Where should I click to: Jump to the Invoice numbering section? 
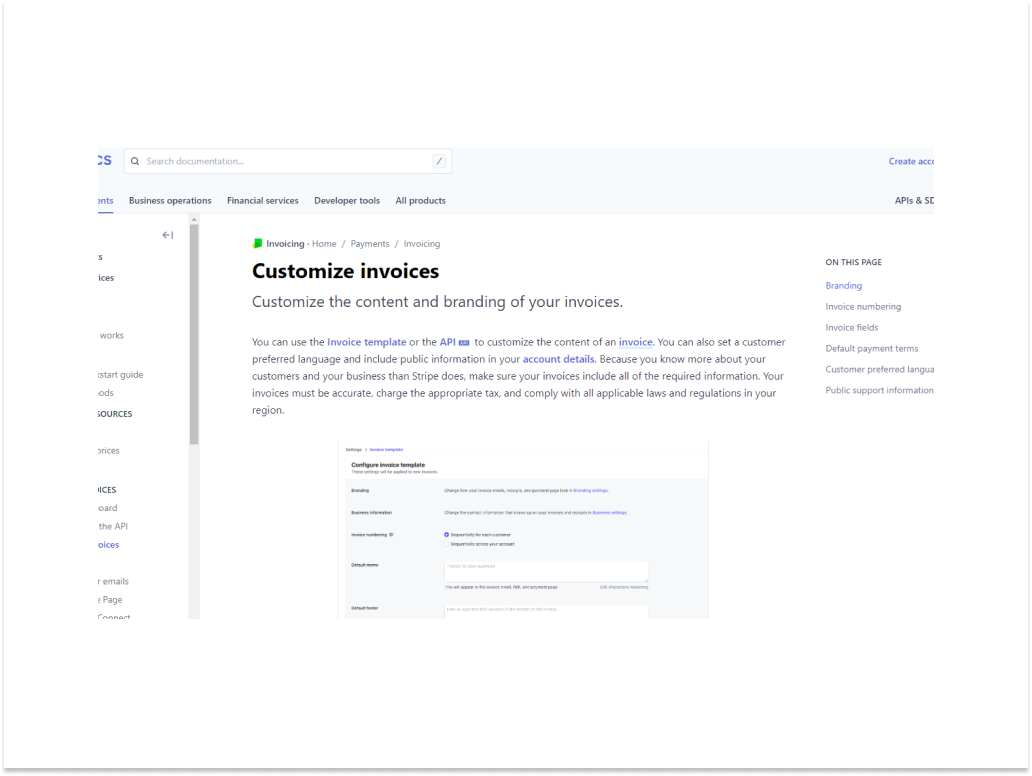(863, 307)
